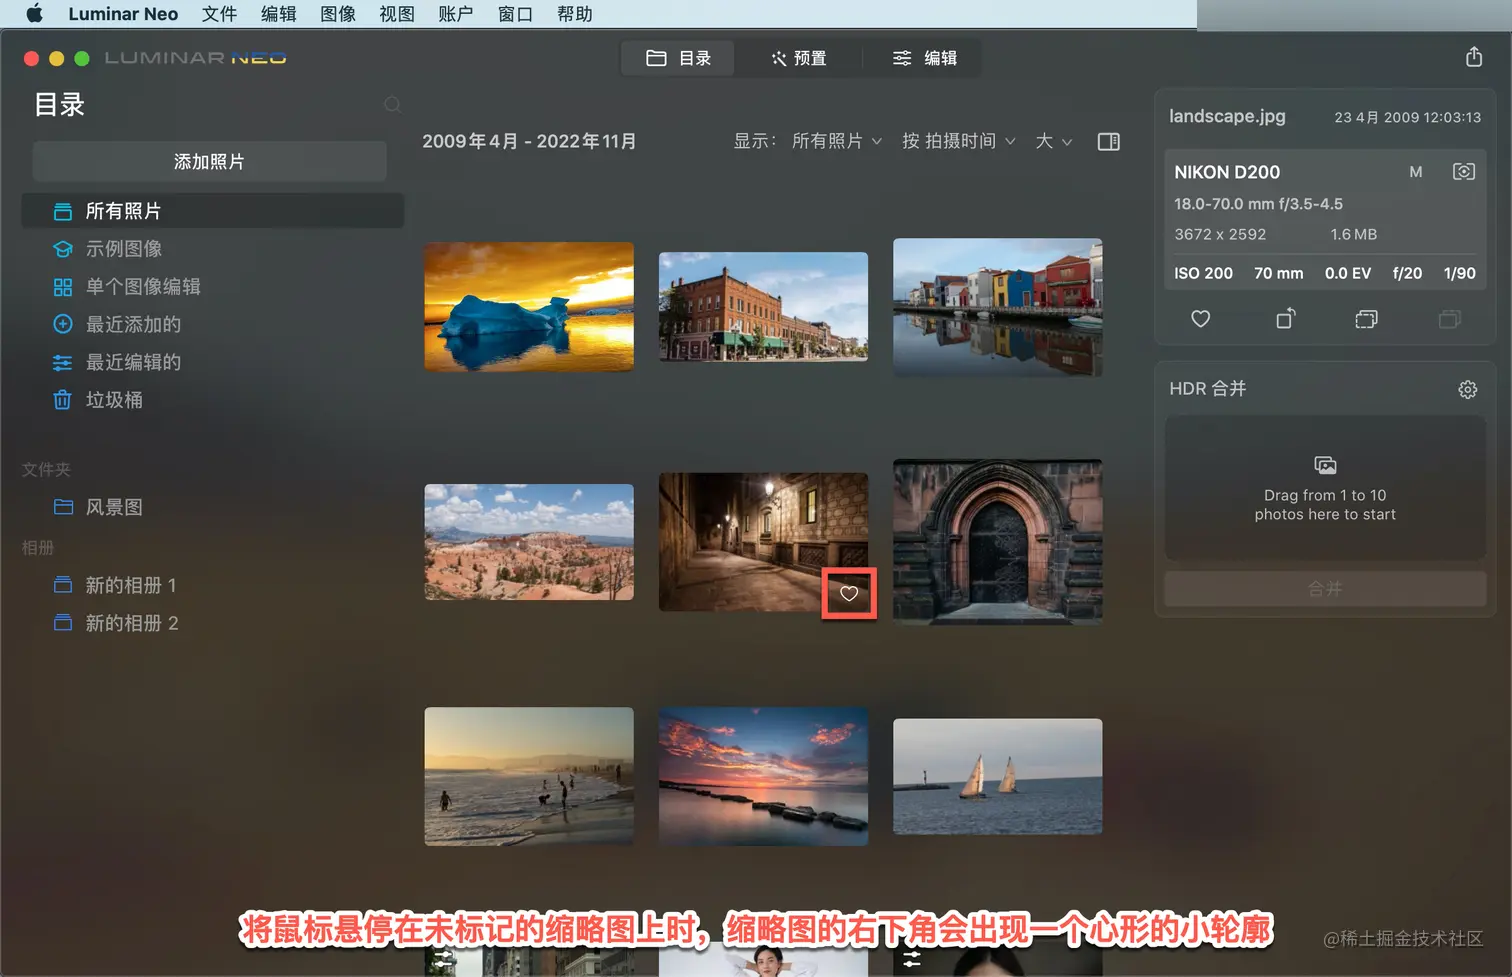Click the 添加照片 button
Viewport: 1512px width, 977px height.
209,161
